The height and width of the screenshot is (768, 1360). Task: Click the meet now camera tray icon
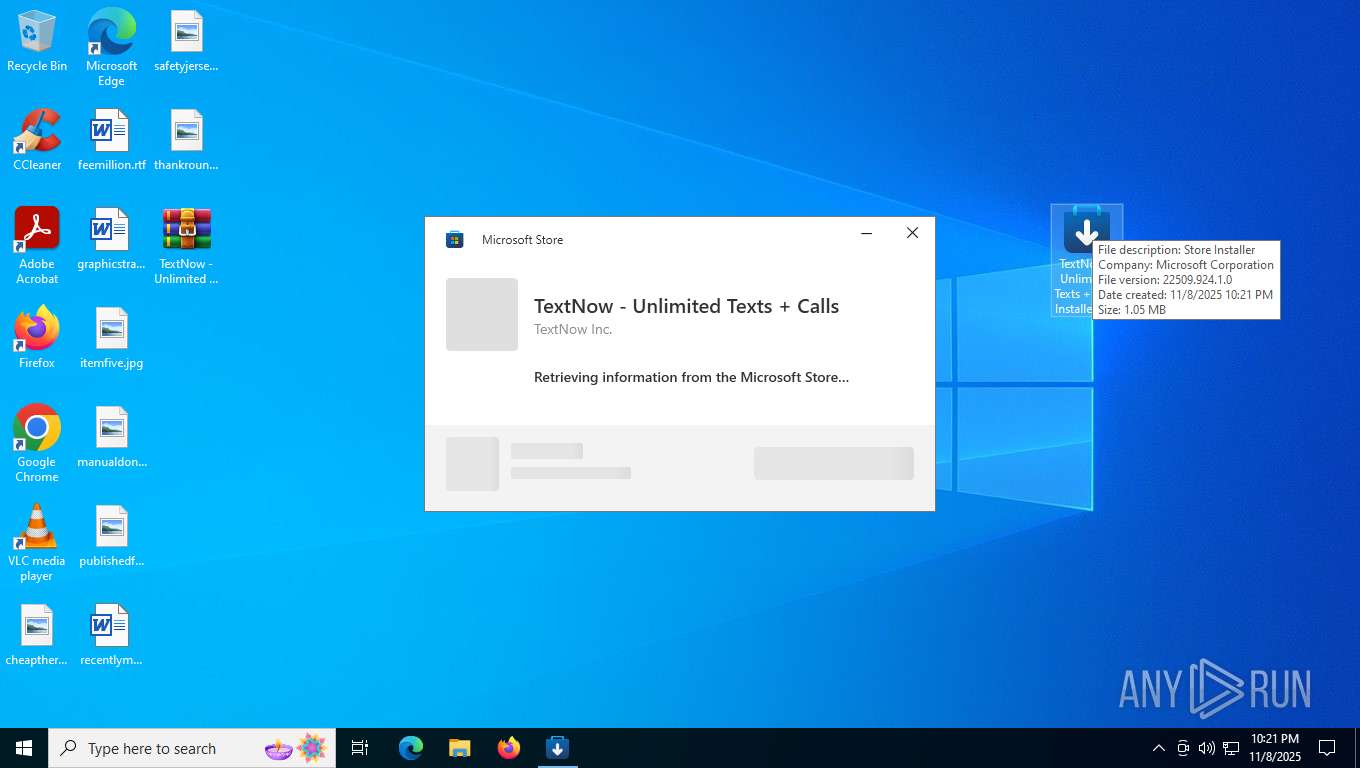point(1183,748)
